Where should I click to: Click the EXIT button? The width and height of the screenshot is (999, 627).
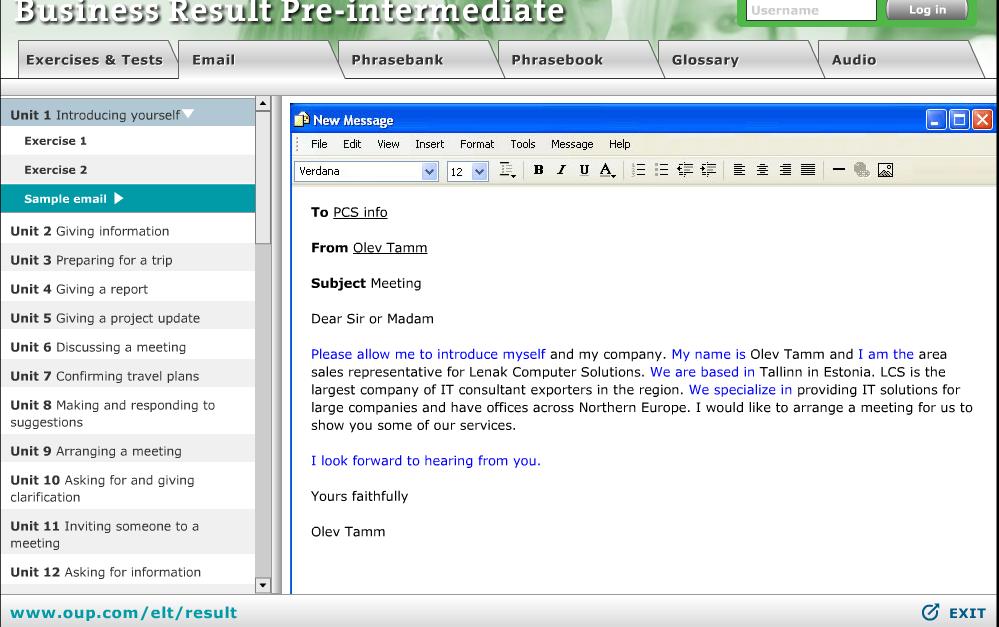967,613
